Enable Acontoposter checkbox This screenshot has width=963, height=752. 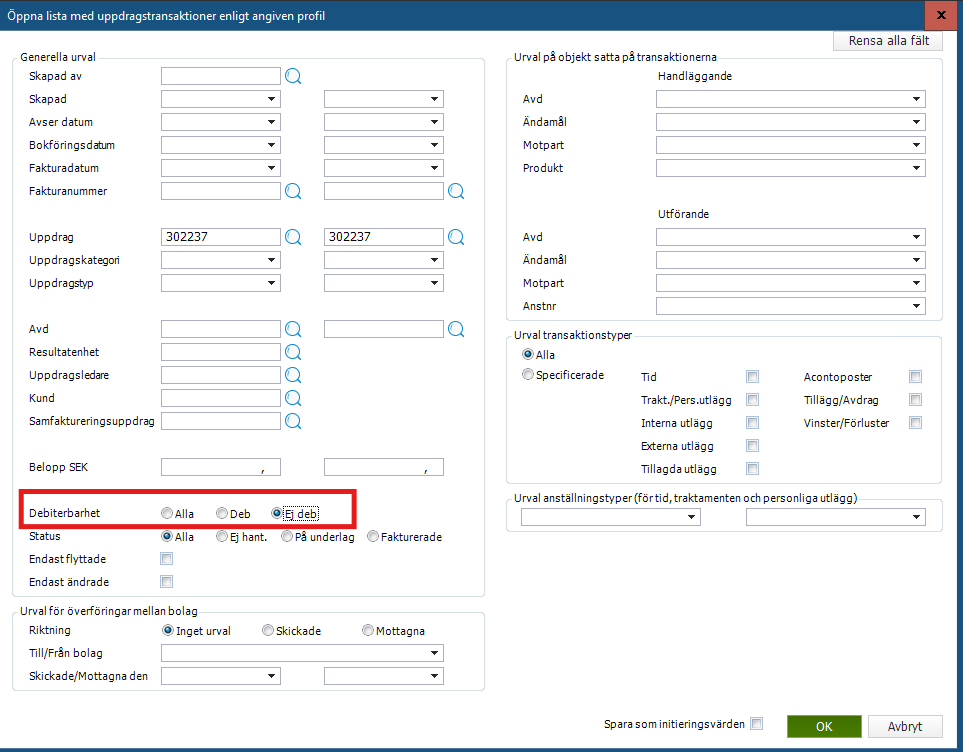pos(916,377)
